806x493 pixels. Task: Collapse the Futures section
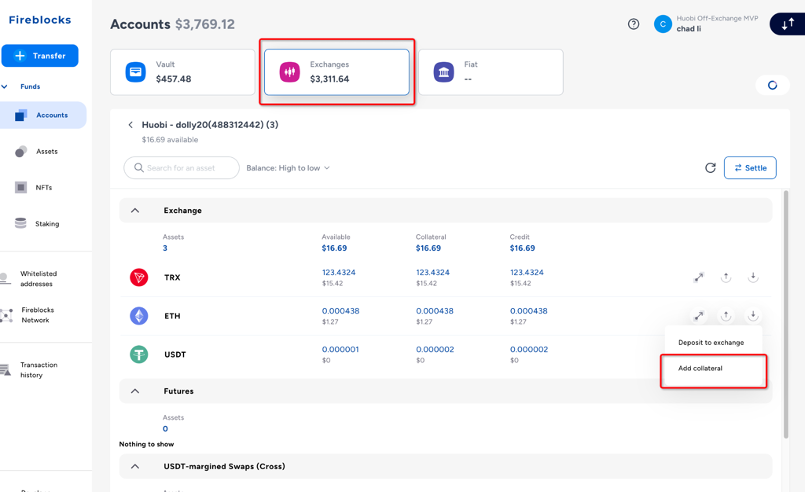tap(135, 391)
